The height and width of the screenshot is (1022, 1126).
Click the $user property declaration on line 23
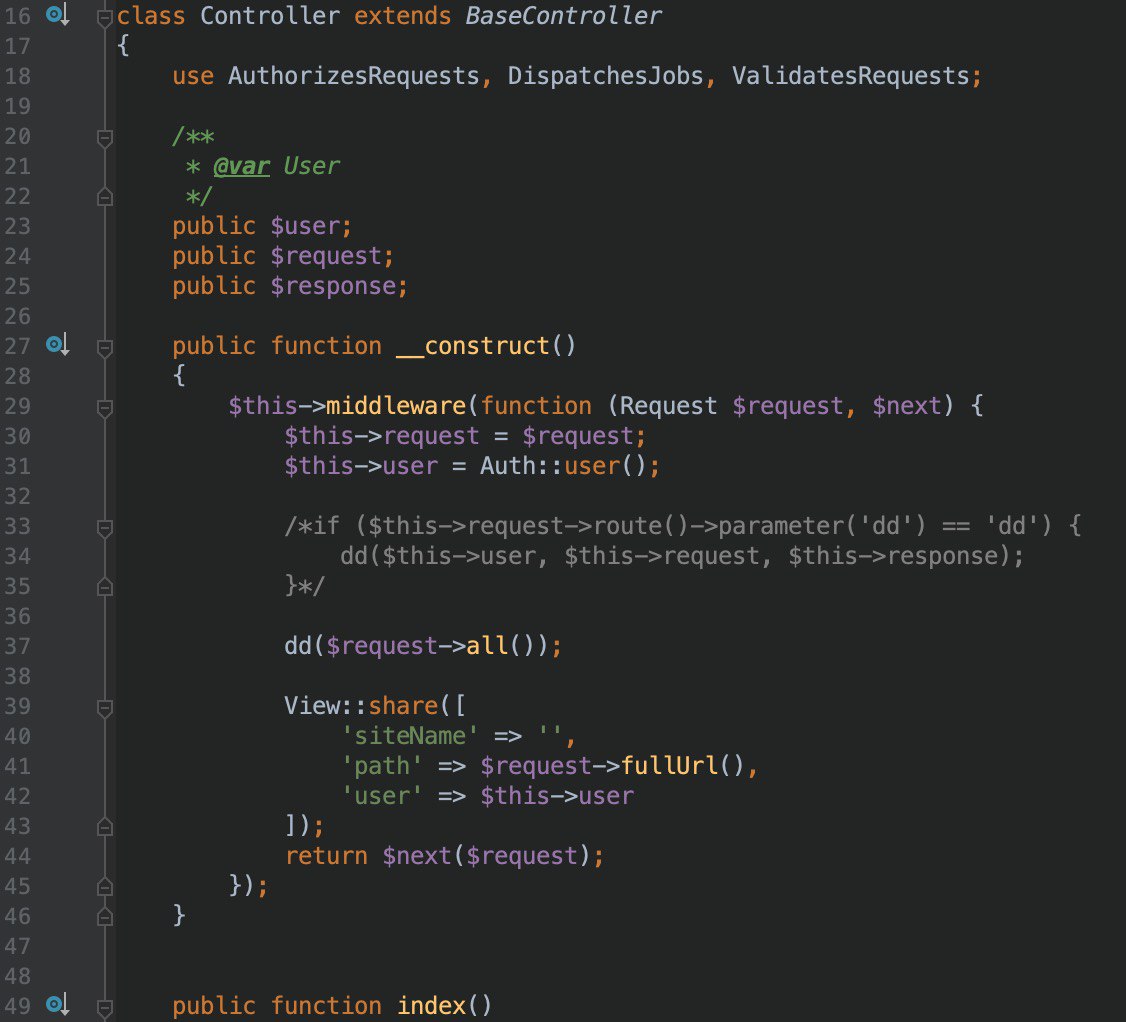tap(304, 226)
